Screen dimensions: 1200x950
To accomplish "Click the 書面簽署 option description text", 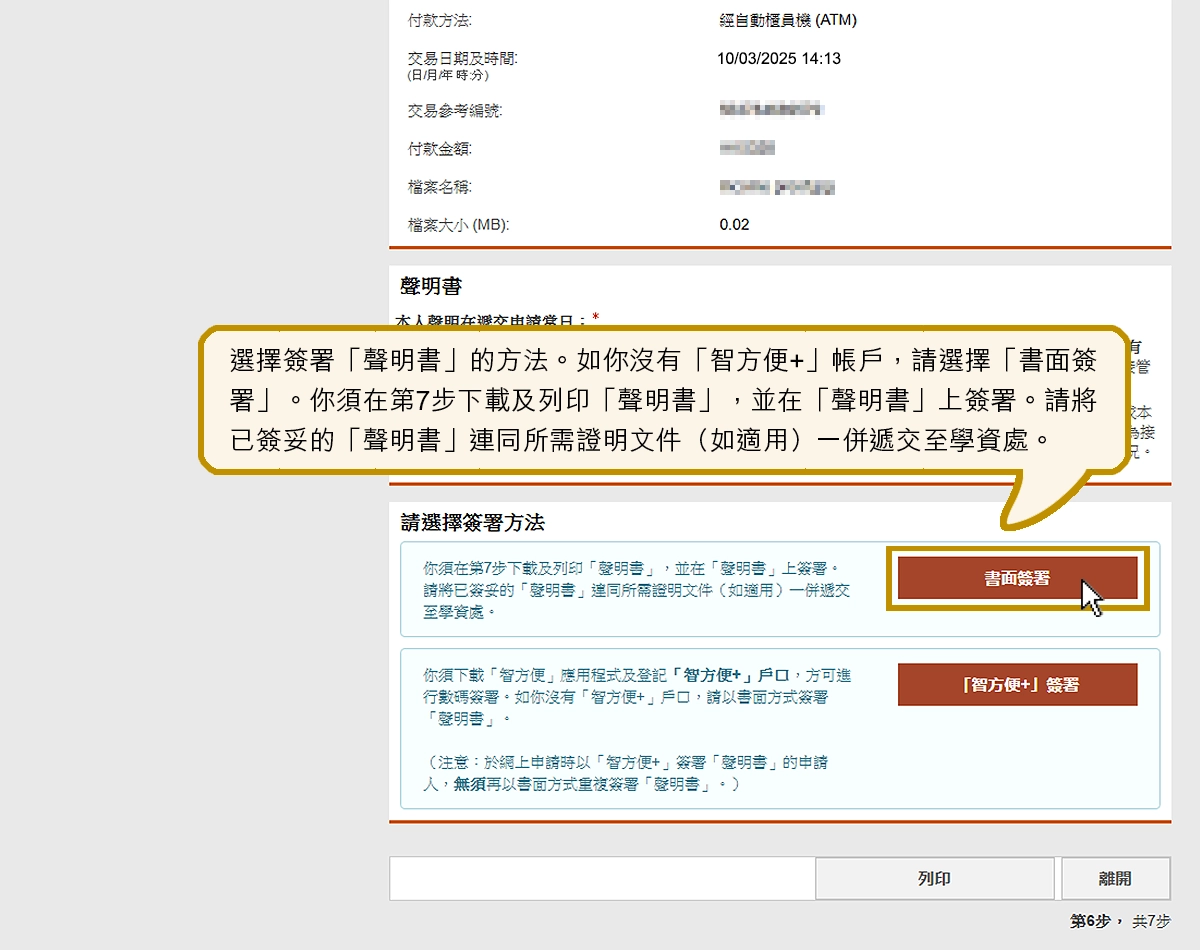I will coord(636,589).
